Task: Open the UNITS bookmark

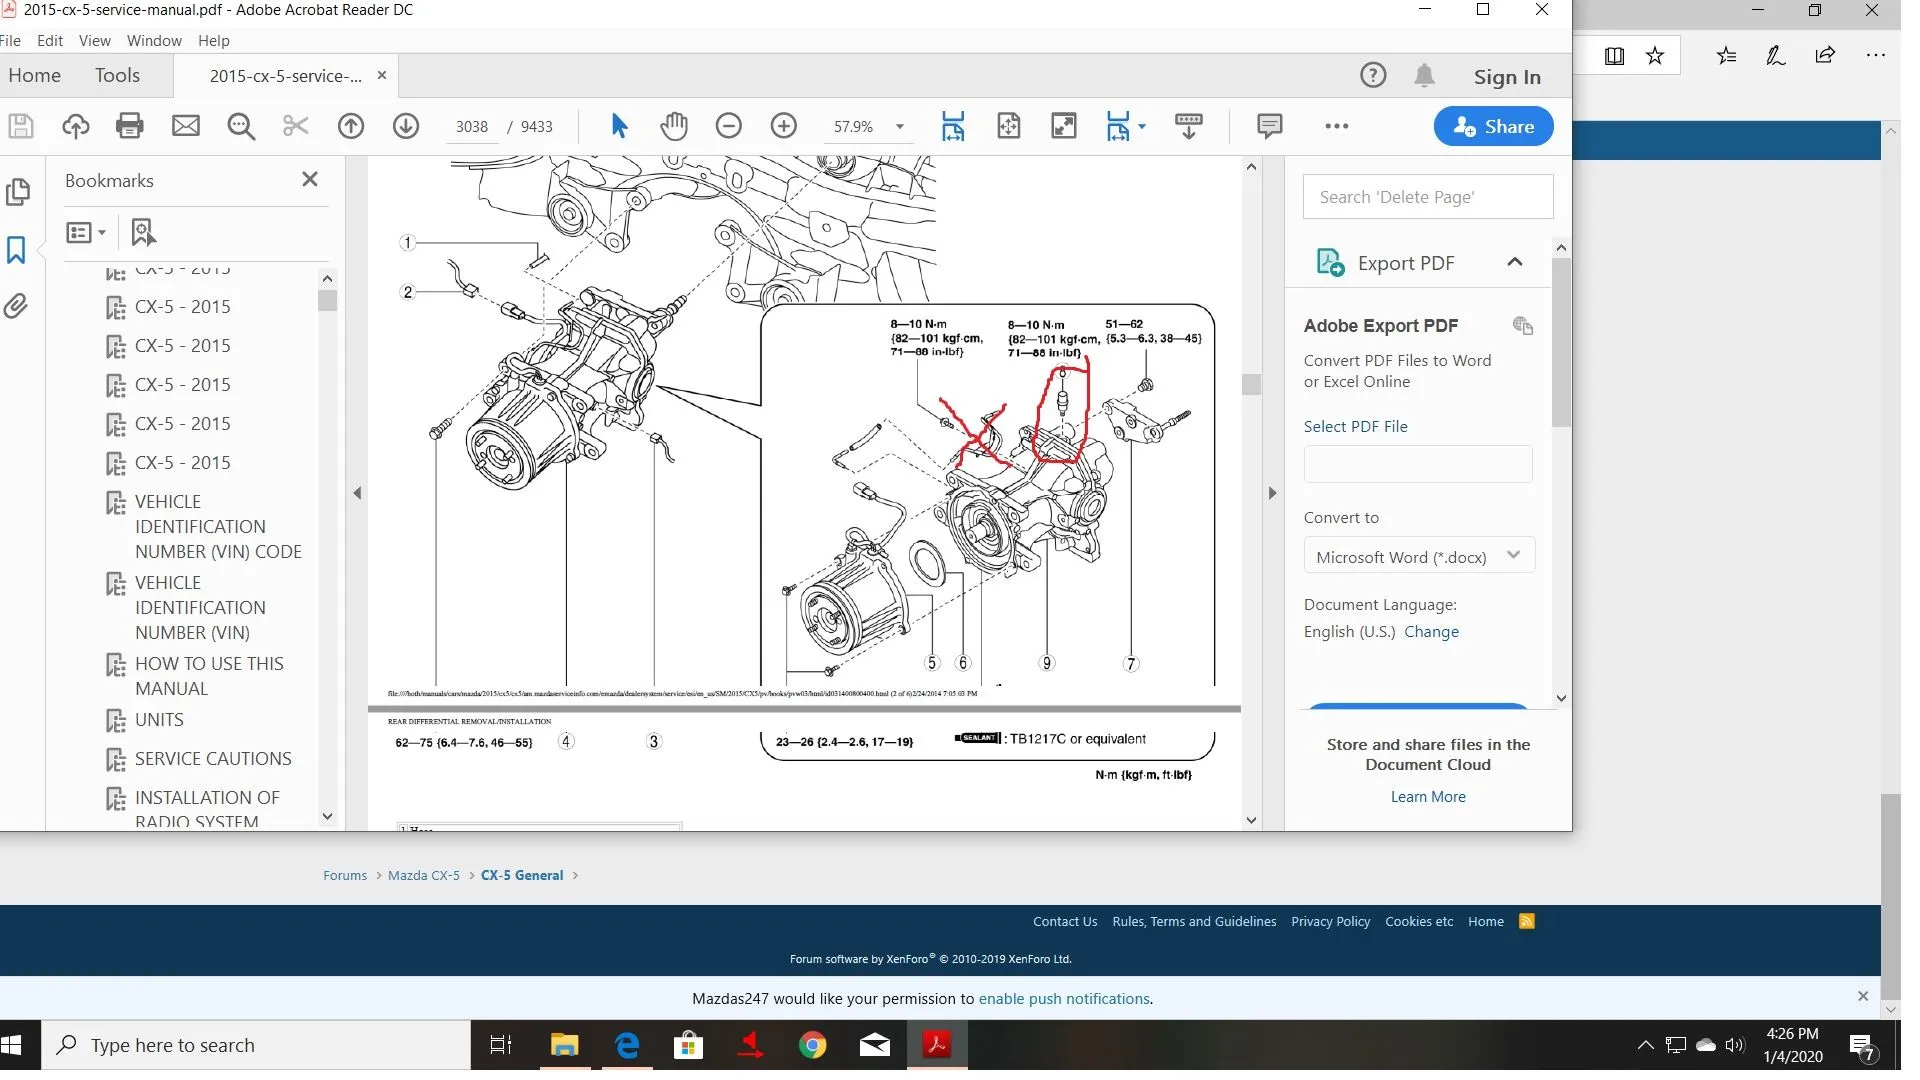Action: (159, 719)
